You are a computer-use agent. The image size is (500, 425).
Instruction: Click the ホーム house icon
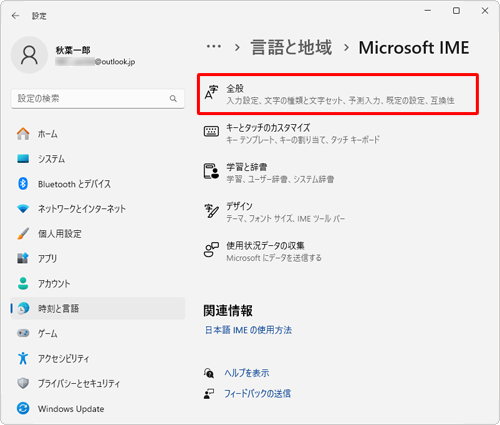(x=23, y=134)
